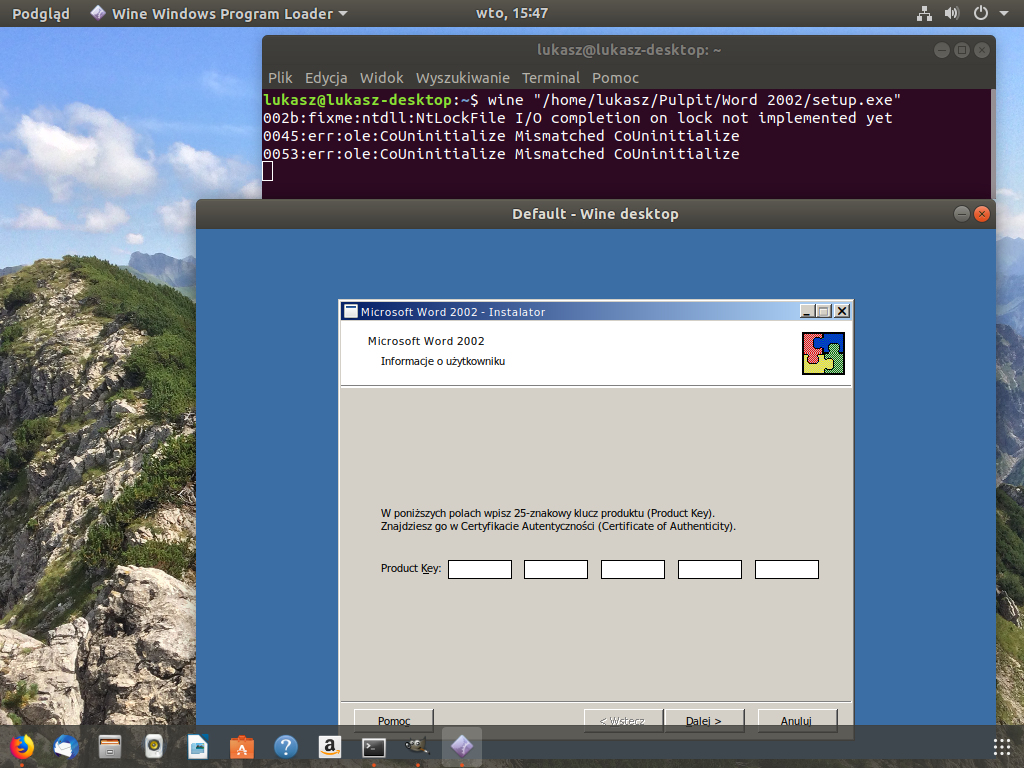Open the Plik menu in Terminal
Screen dimensions: 1024x768
(x=280, y=78)
